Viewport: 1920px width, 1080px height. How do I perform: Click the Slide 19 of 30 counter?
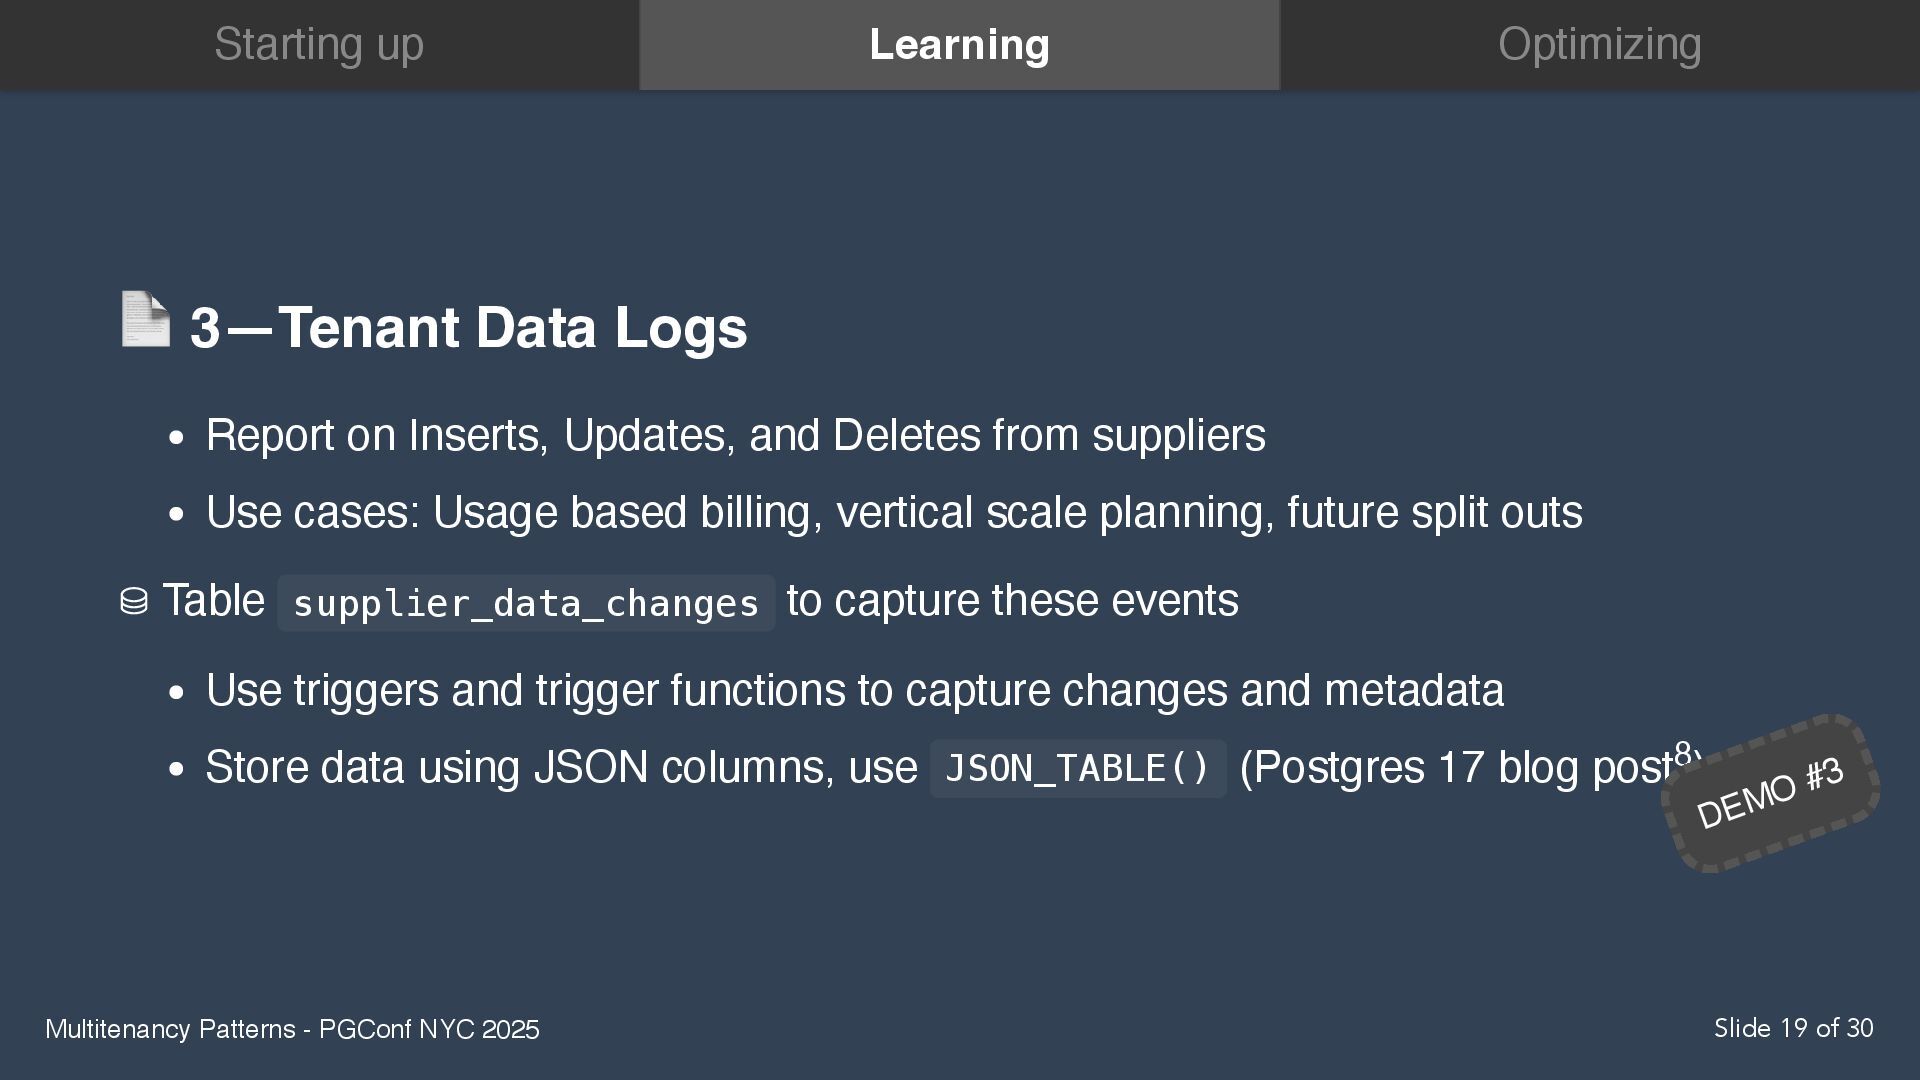click(x=1793, y=1028)
